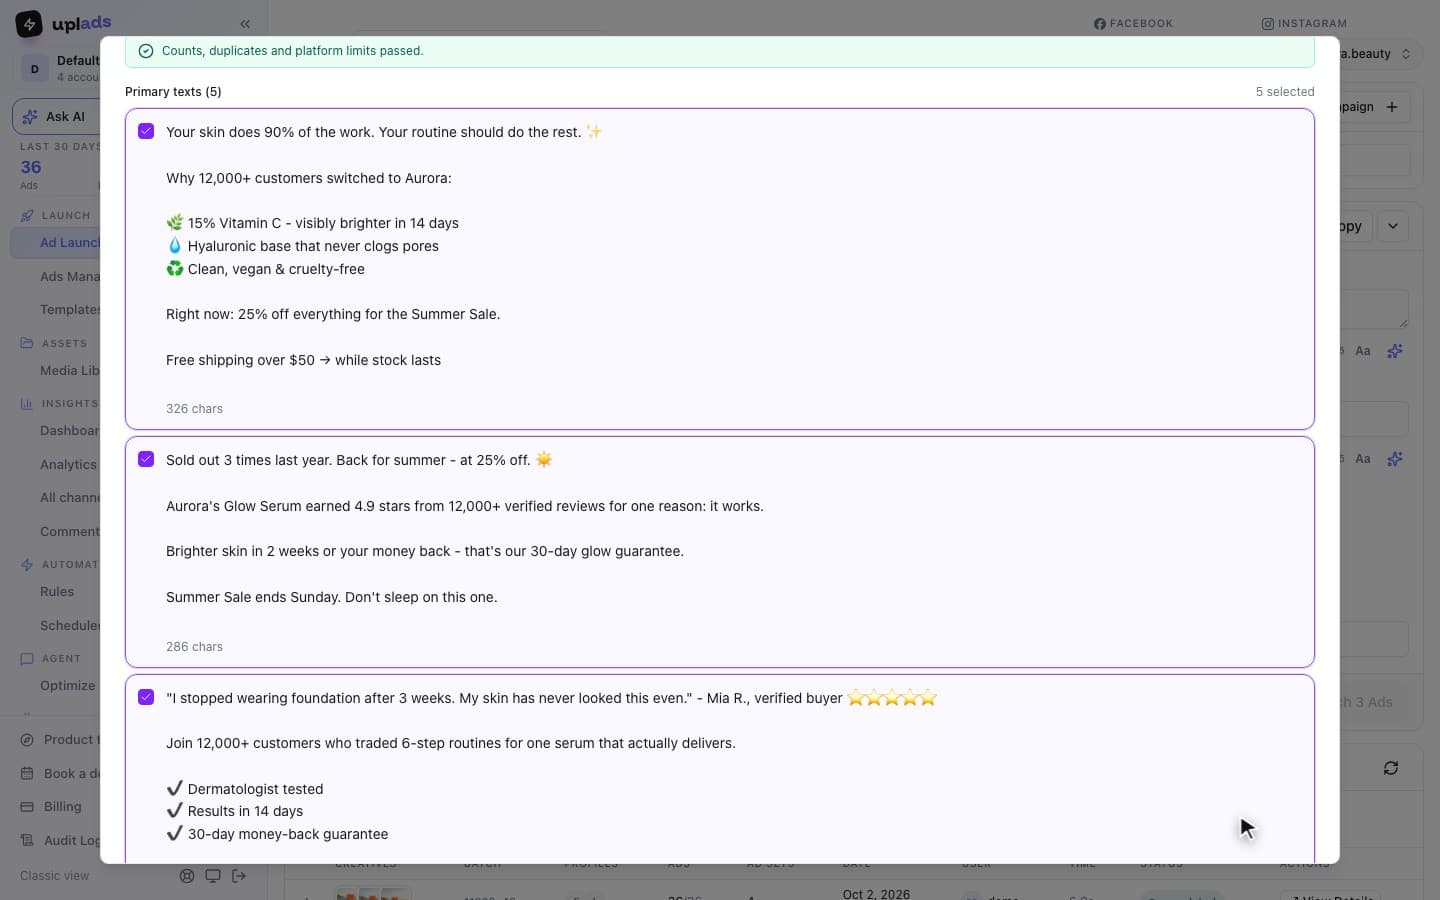Log out using the exit arrow icon

(x=239, y=876)
